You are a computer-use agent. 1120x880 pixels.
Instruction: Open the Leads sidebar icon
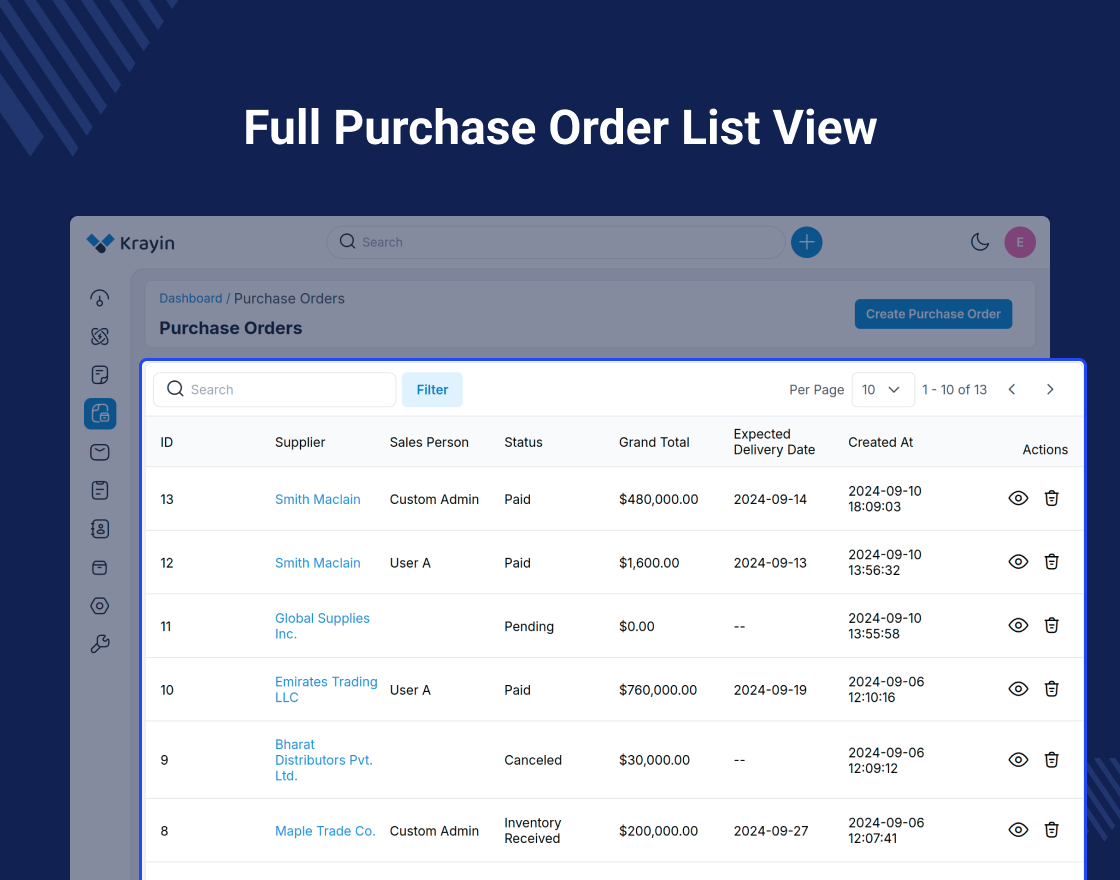tap(100, 336)
